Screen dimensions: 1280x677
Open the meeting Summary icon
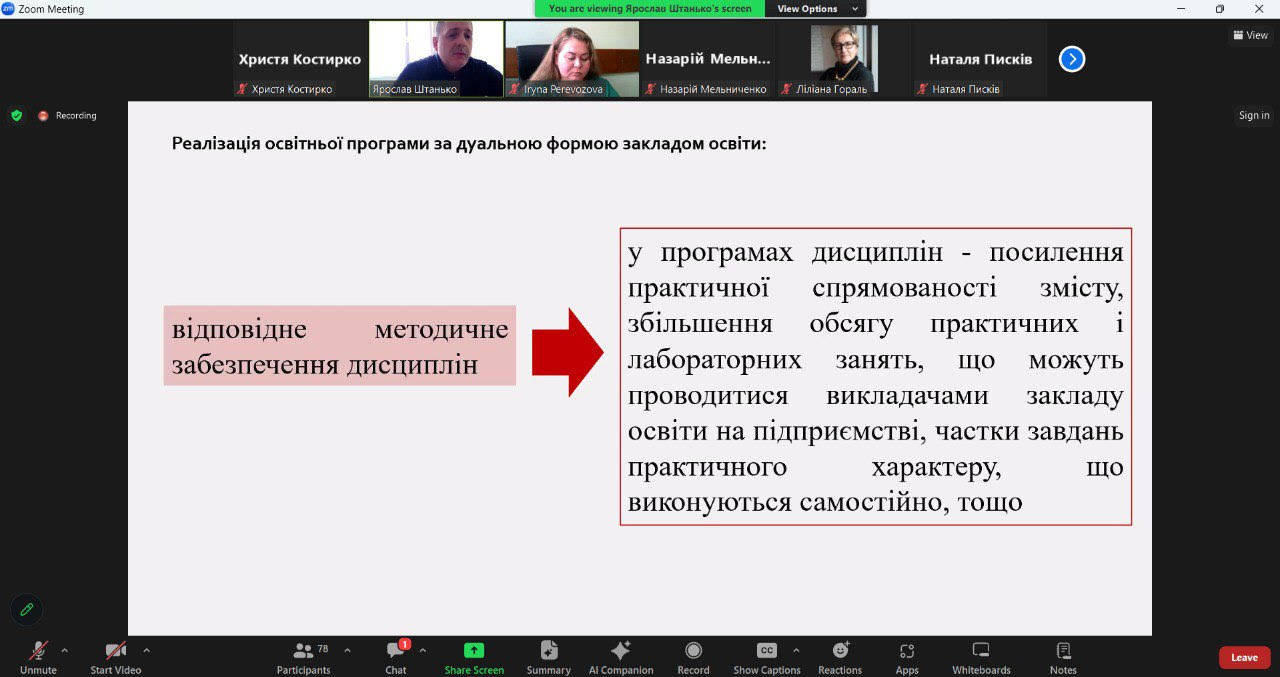(548, 656)
